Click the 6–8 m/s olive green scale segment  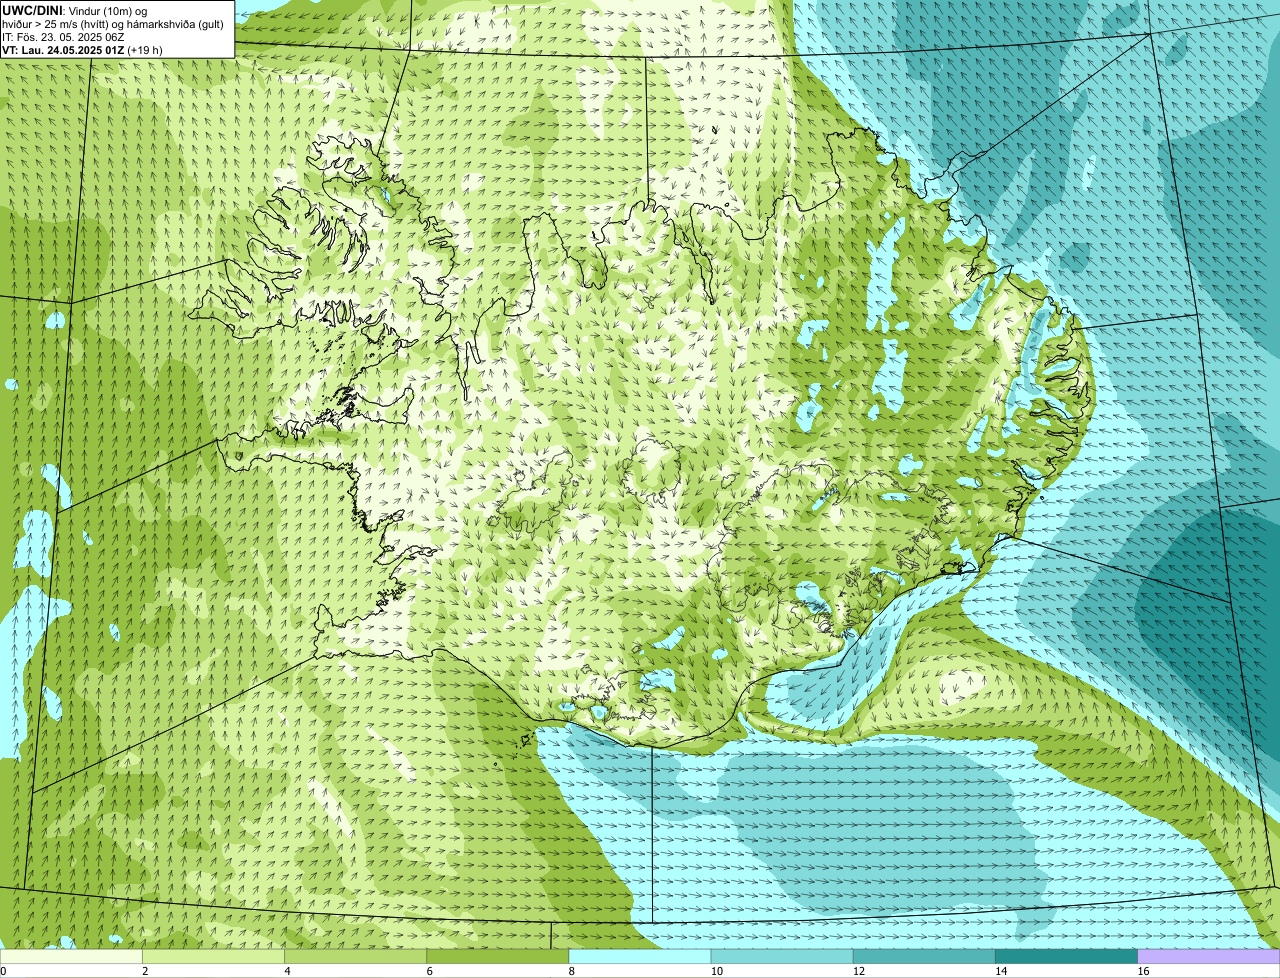[498, 956]
